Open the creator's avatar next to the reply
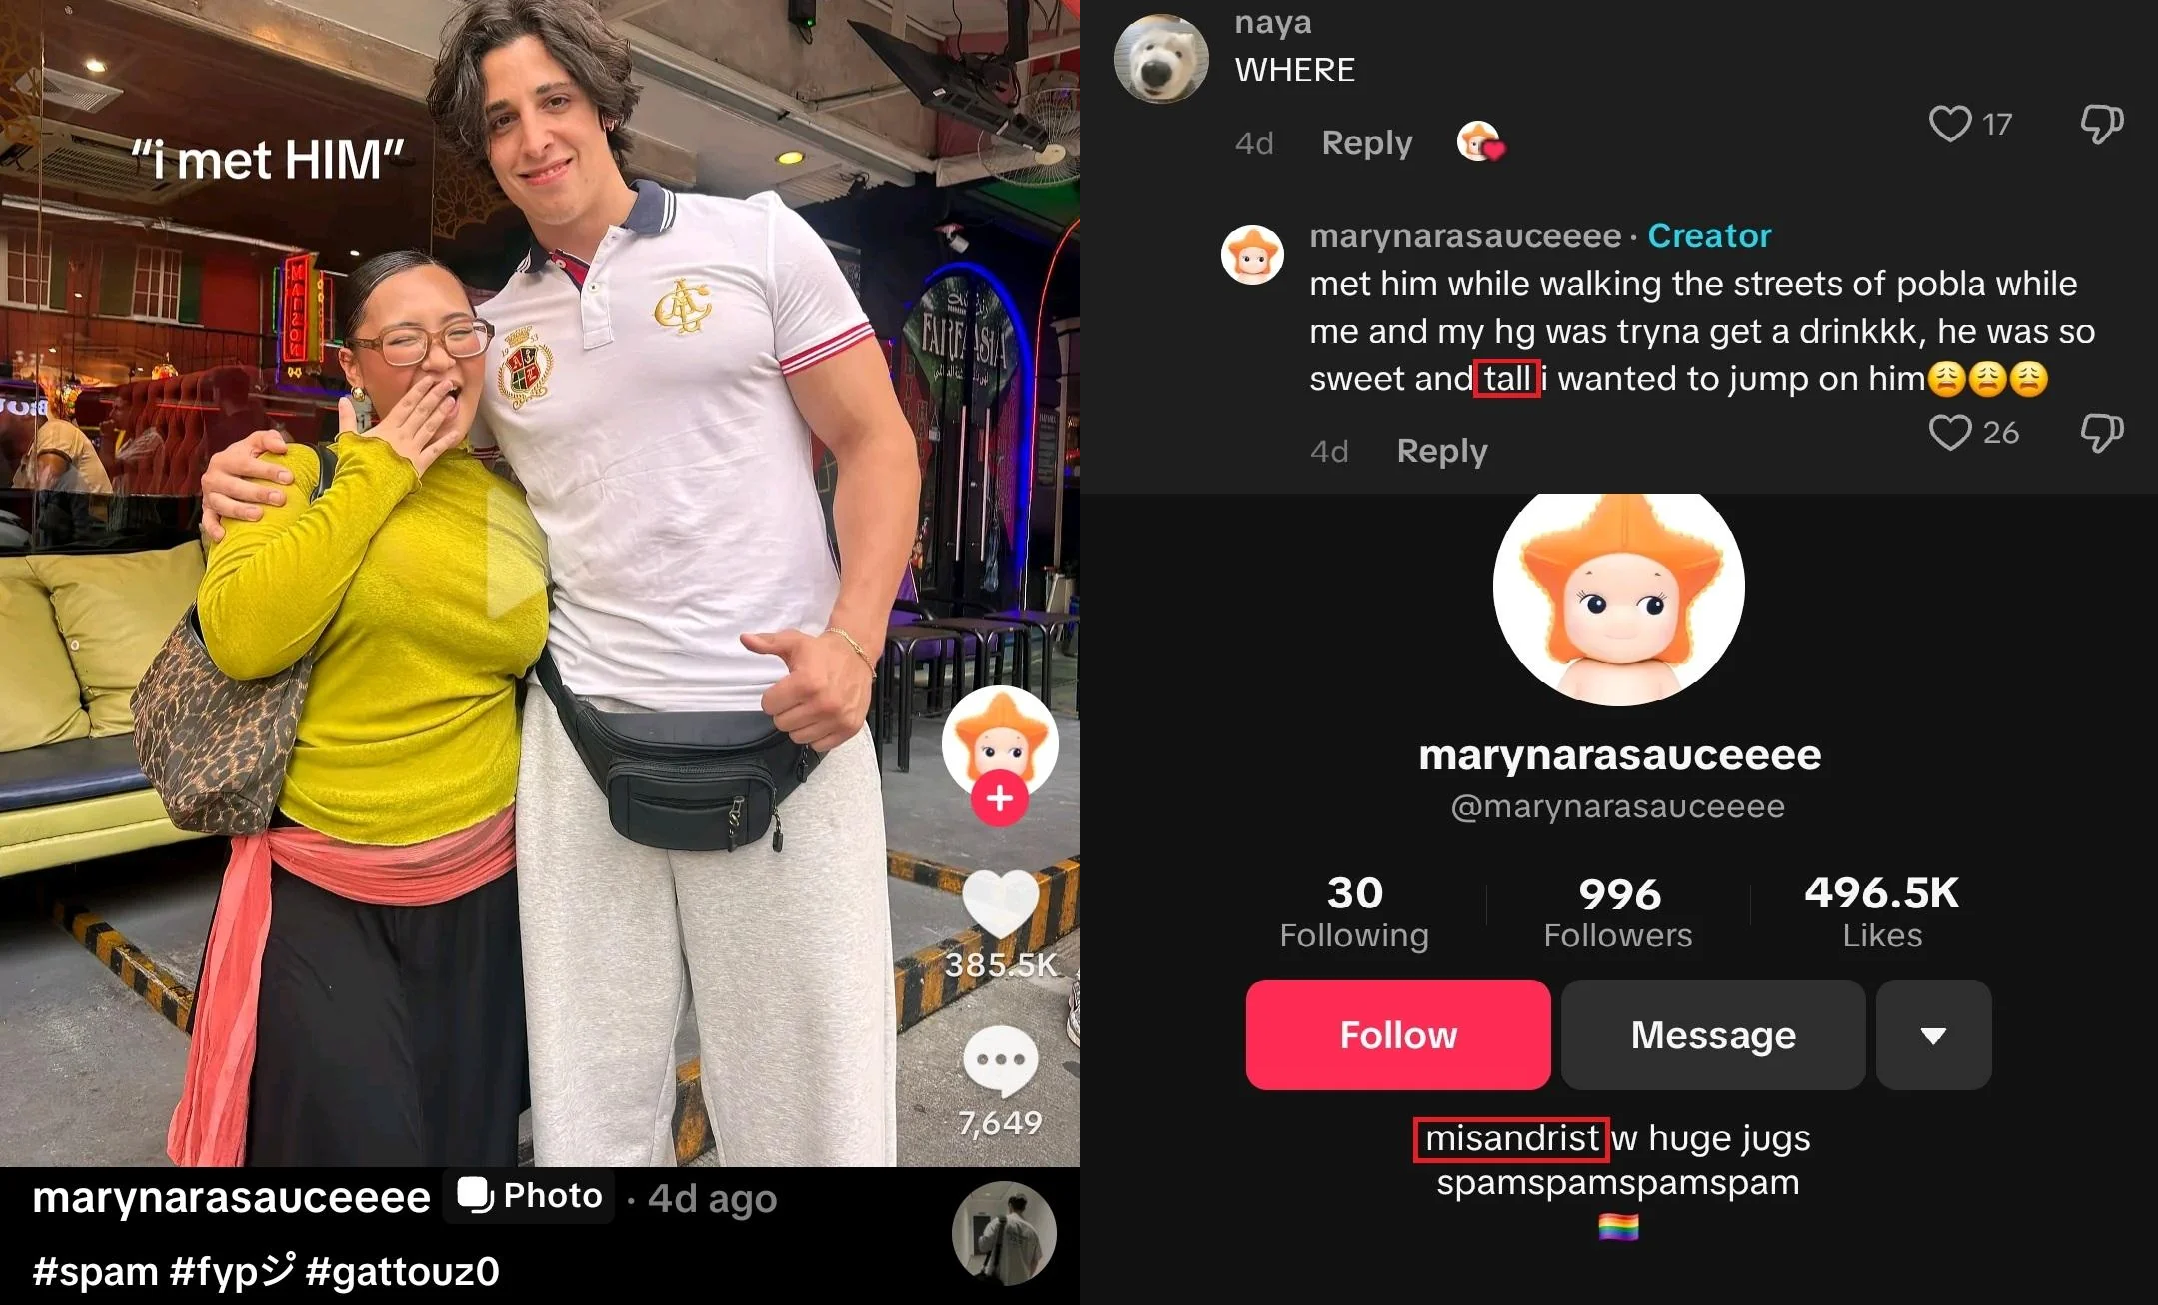This screenshot has height=1305, width=2158. coord(1252,255)
